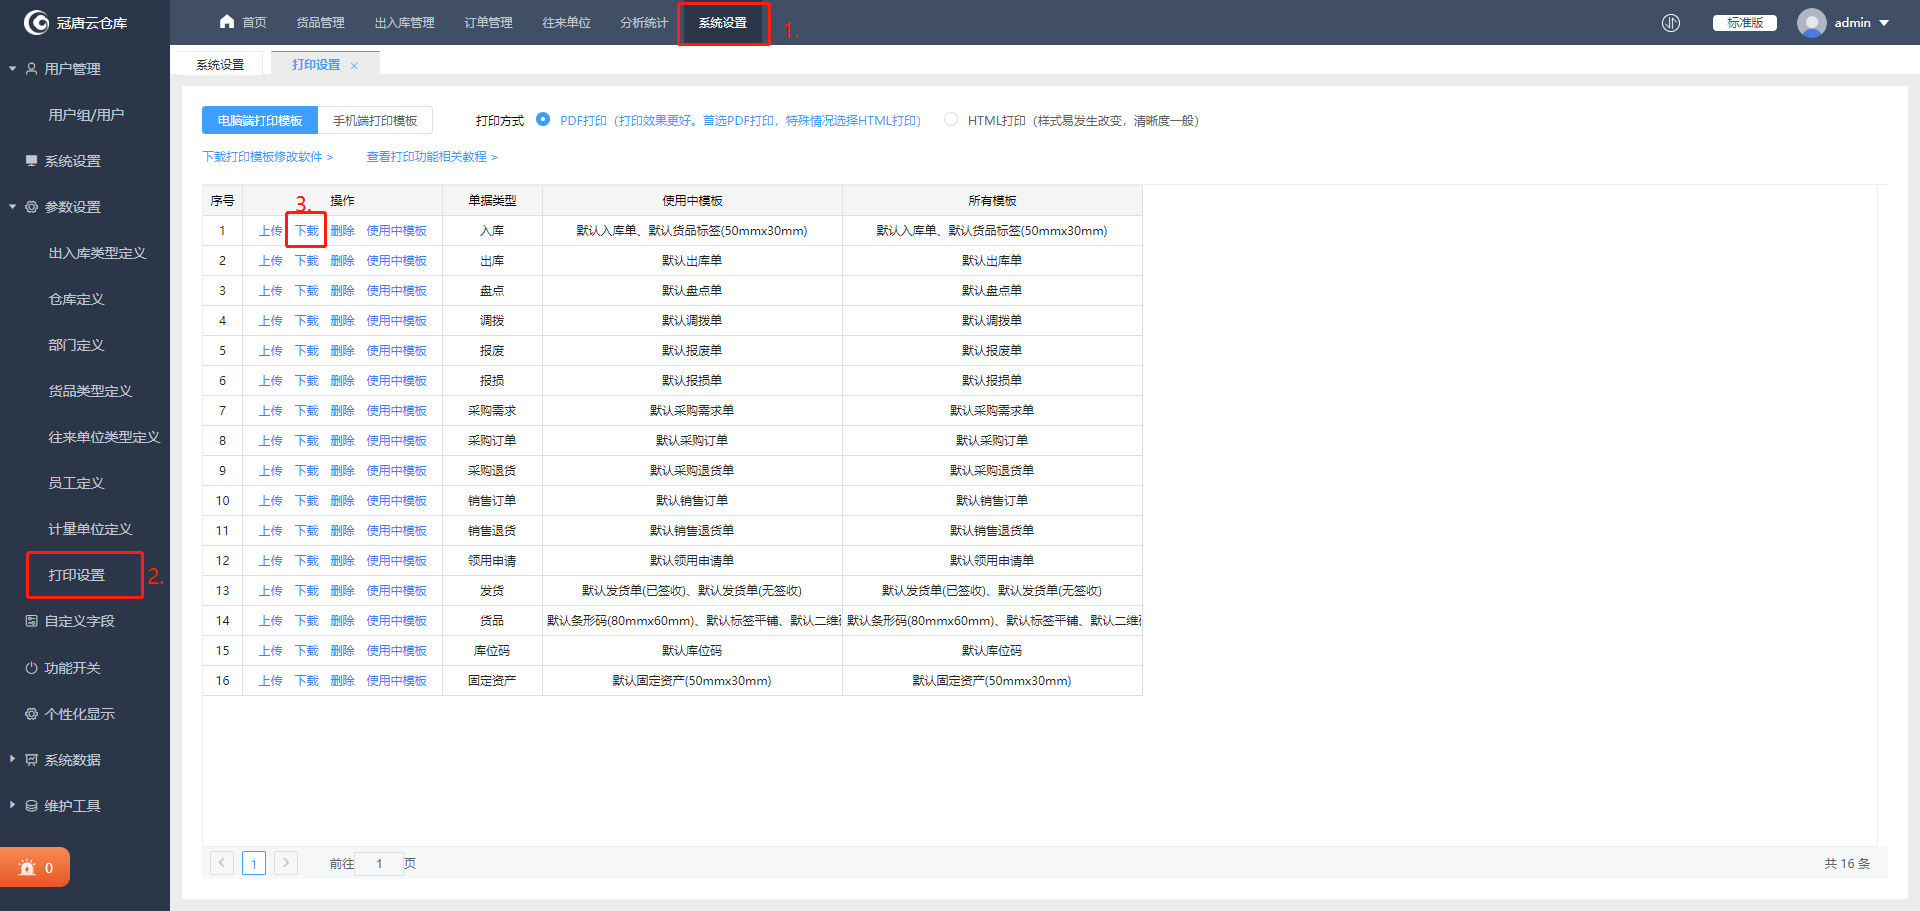Open 分析统计 in top menu
The width and height of the screenshot is (1920, 911).
click(x=644, y=23)
